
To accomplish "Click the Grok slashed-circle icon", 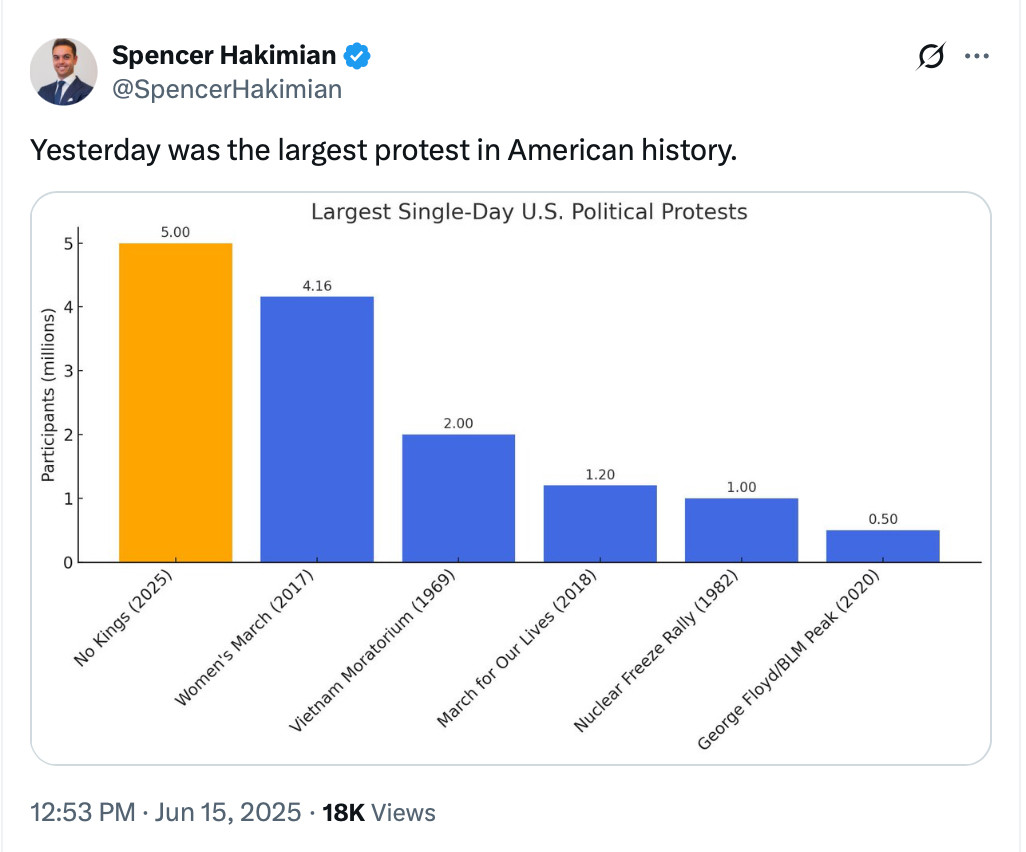I will pos(930,56).
